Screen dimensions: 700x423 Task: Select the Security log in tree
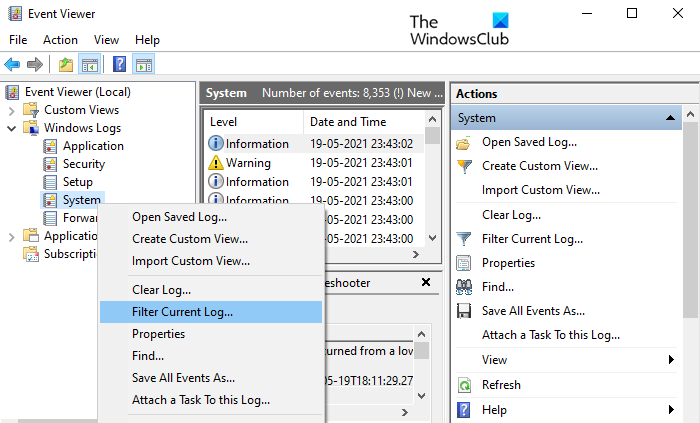tap(83, 164)
